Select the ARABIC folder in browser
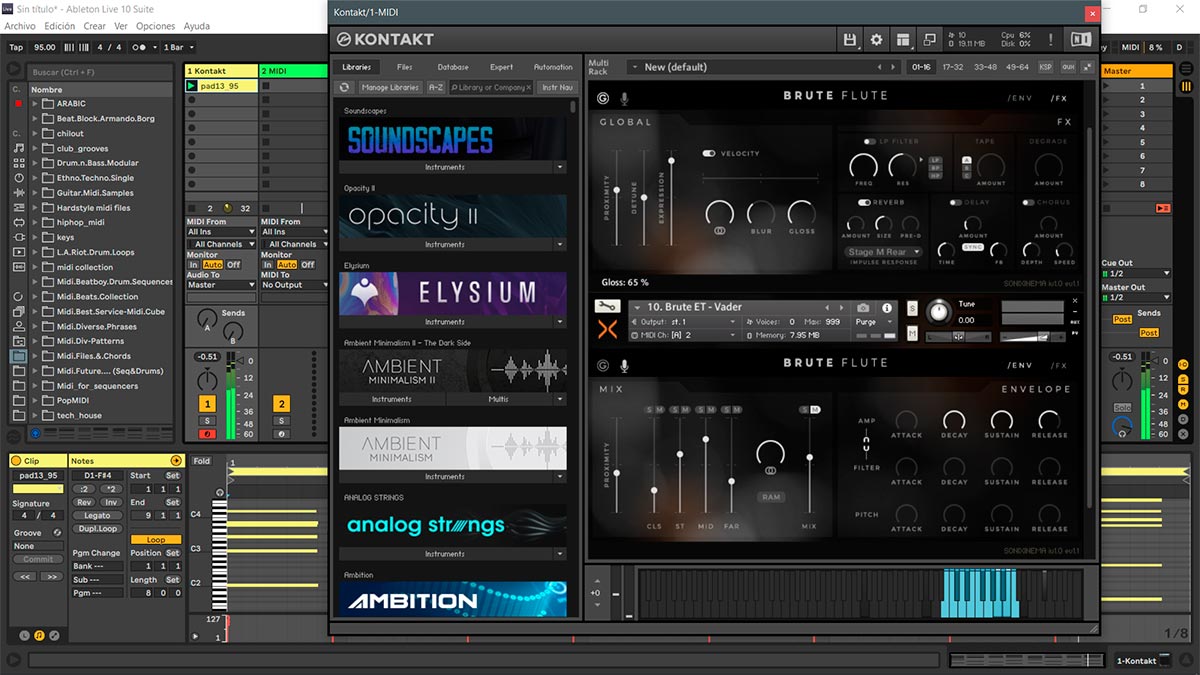 coord(71,103)
